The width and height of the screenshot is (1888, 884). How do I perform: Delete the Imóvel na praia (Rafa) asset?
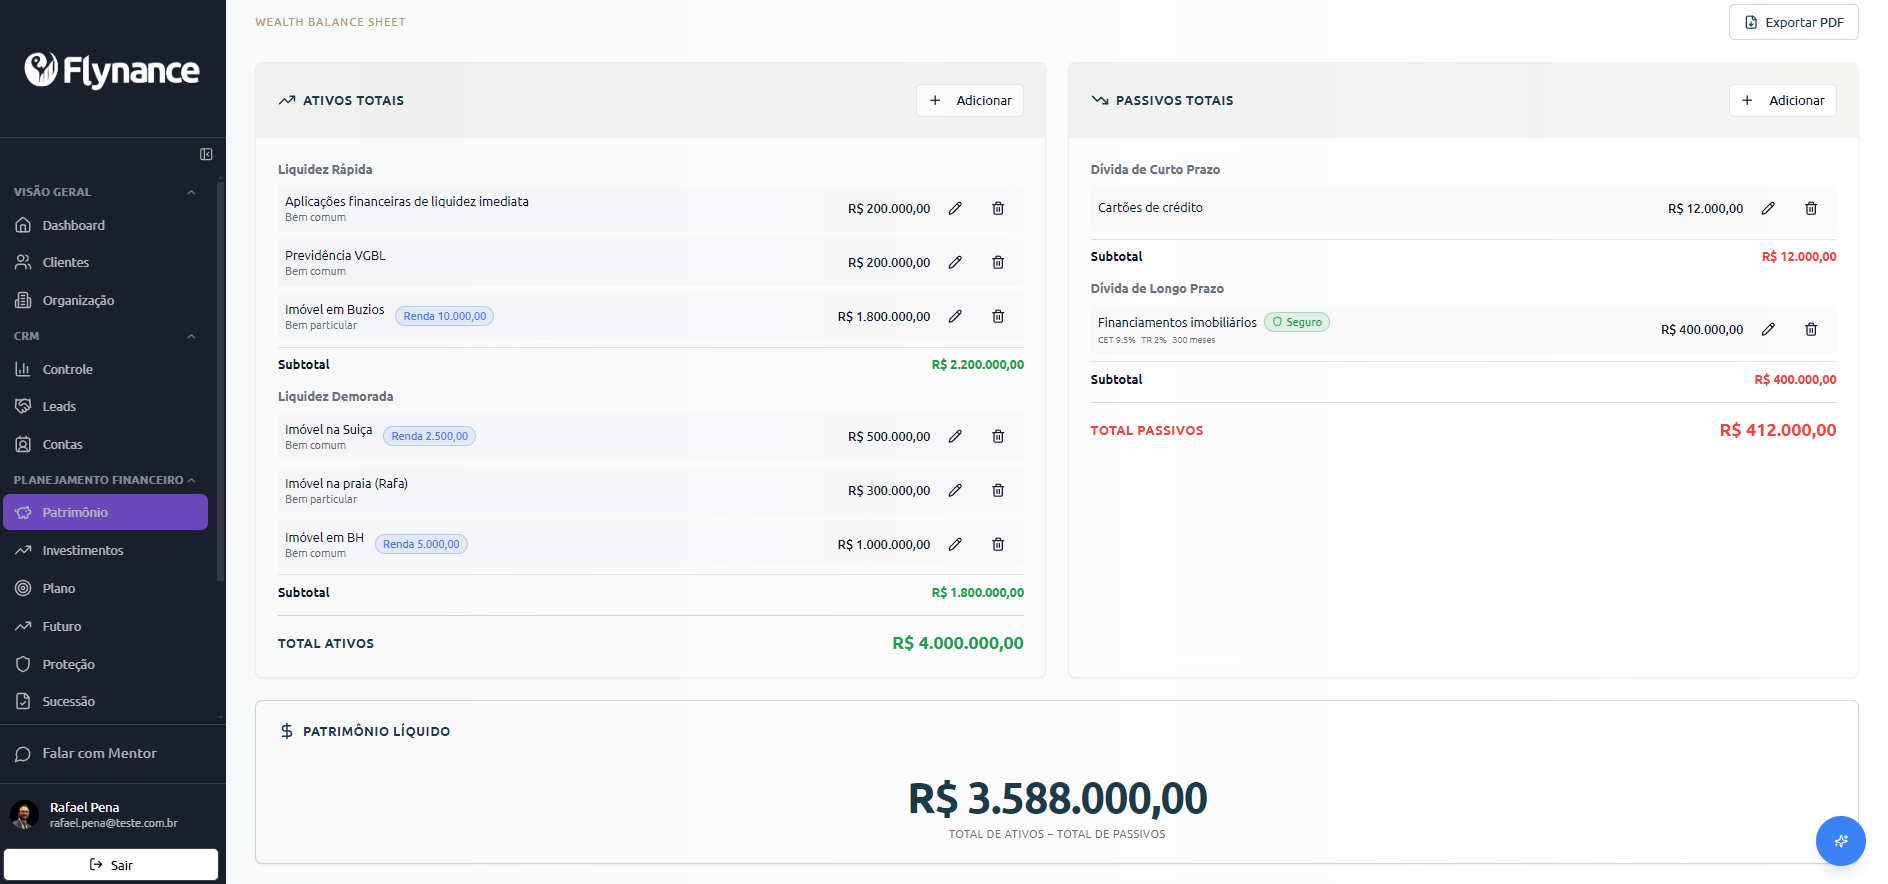[998, 490]
